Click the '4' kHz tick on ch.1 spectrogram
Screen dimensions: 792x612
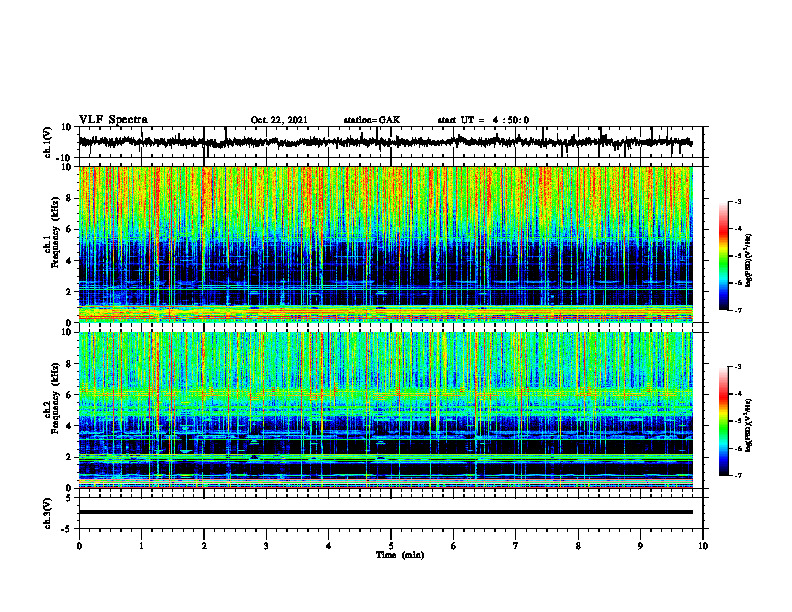tap(70, 261)
